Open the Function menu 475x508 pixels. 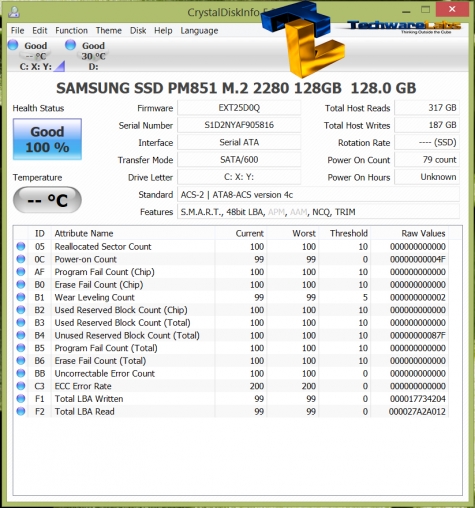[x=71, y=31]
